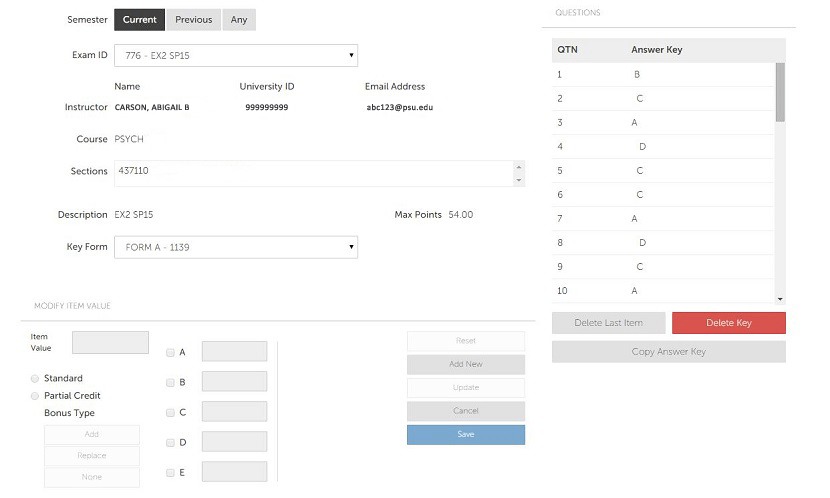Viewport: 830px width, 498px height.
Task: Select question 8 row with answer D
Action: click(x=663, y=243)
